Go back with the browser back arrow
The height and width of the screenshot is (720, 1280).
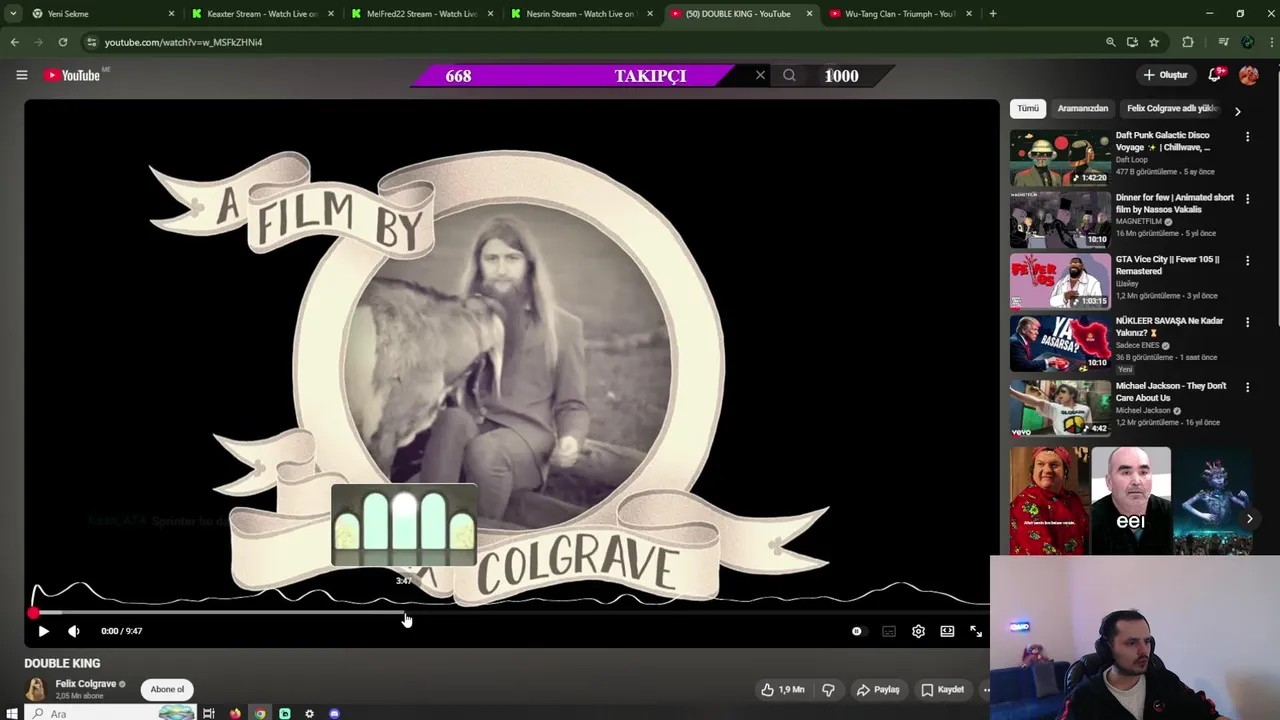click(x=14, y=42)
